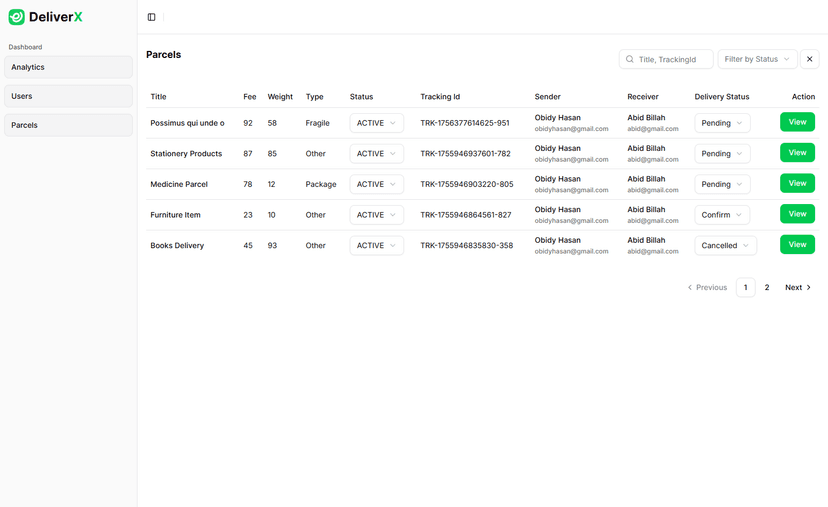This screenshot has width=828, height=507.
Task: Toggle the sidebar collapse icon
Action: click(x=151, y=17)
